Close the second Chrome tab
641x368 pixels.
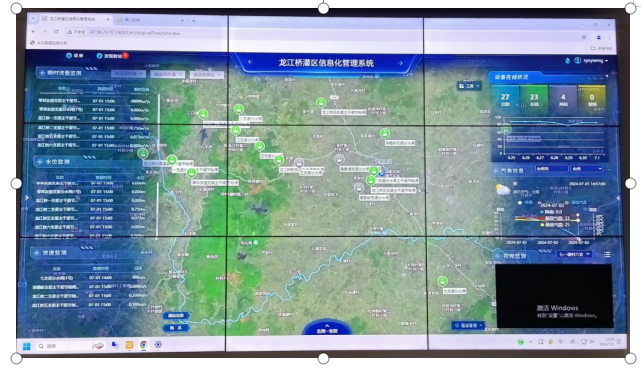coord(183,20)
